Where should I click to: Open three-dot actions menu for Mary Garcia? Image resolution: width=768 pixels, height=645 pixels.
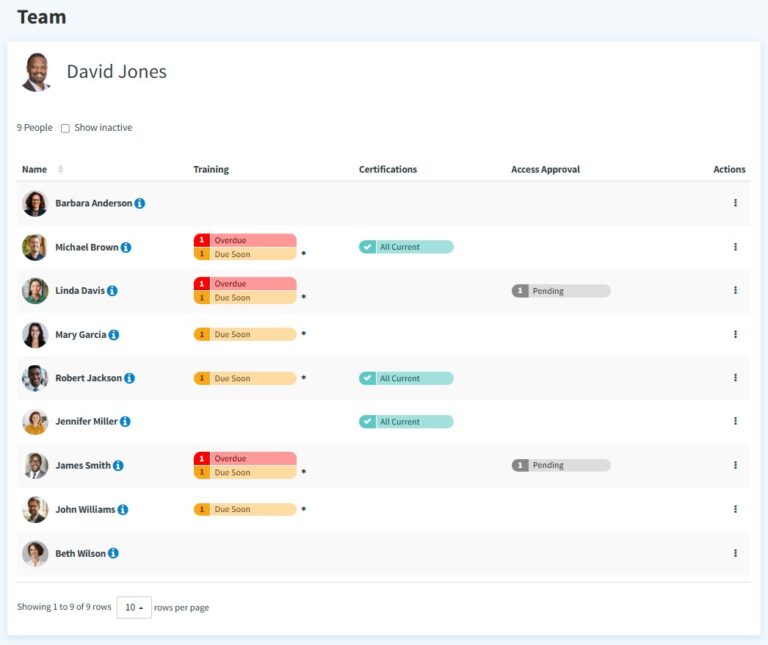pos(735,335)
